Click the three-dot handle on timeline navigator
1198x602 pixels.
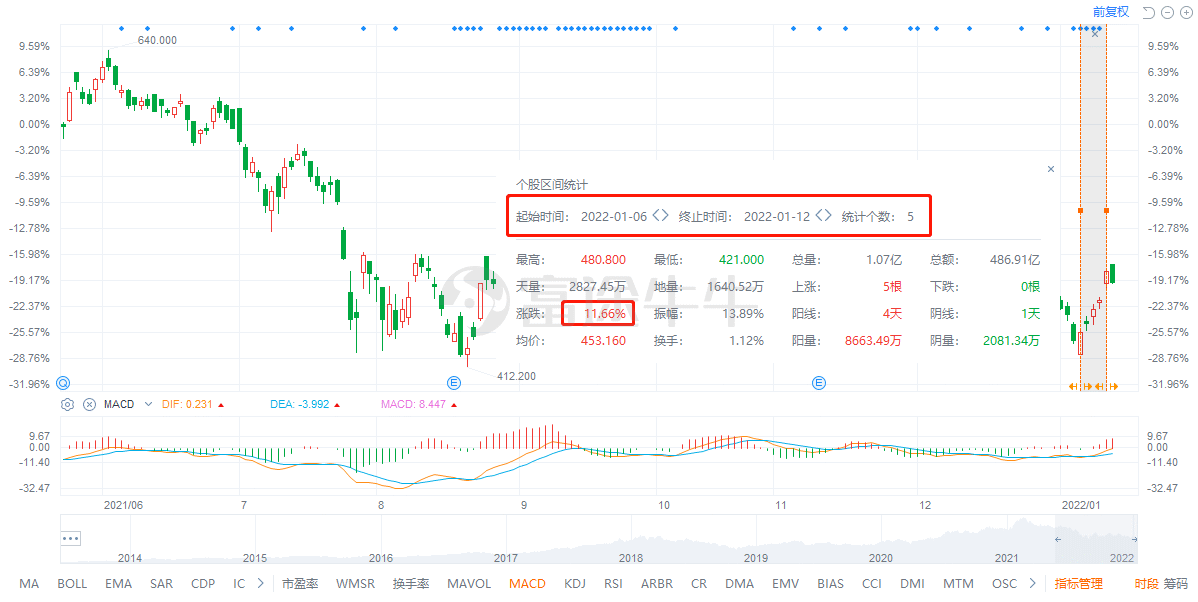point(70,537)
